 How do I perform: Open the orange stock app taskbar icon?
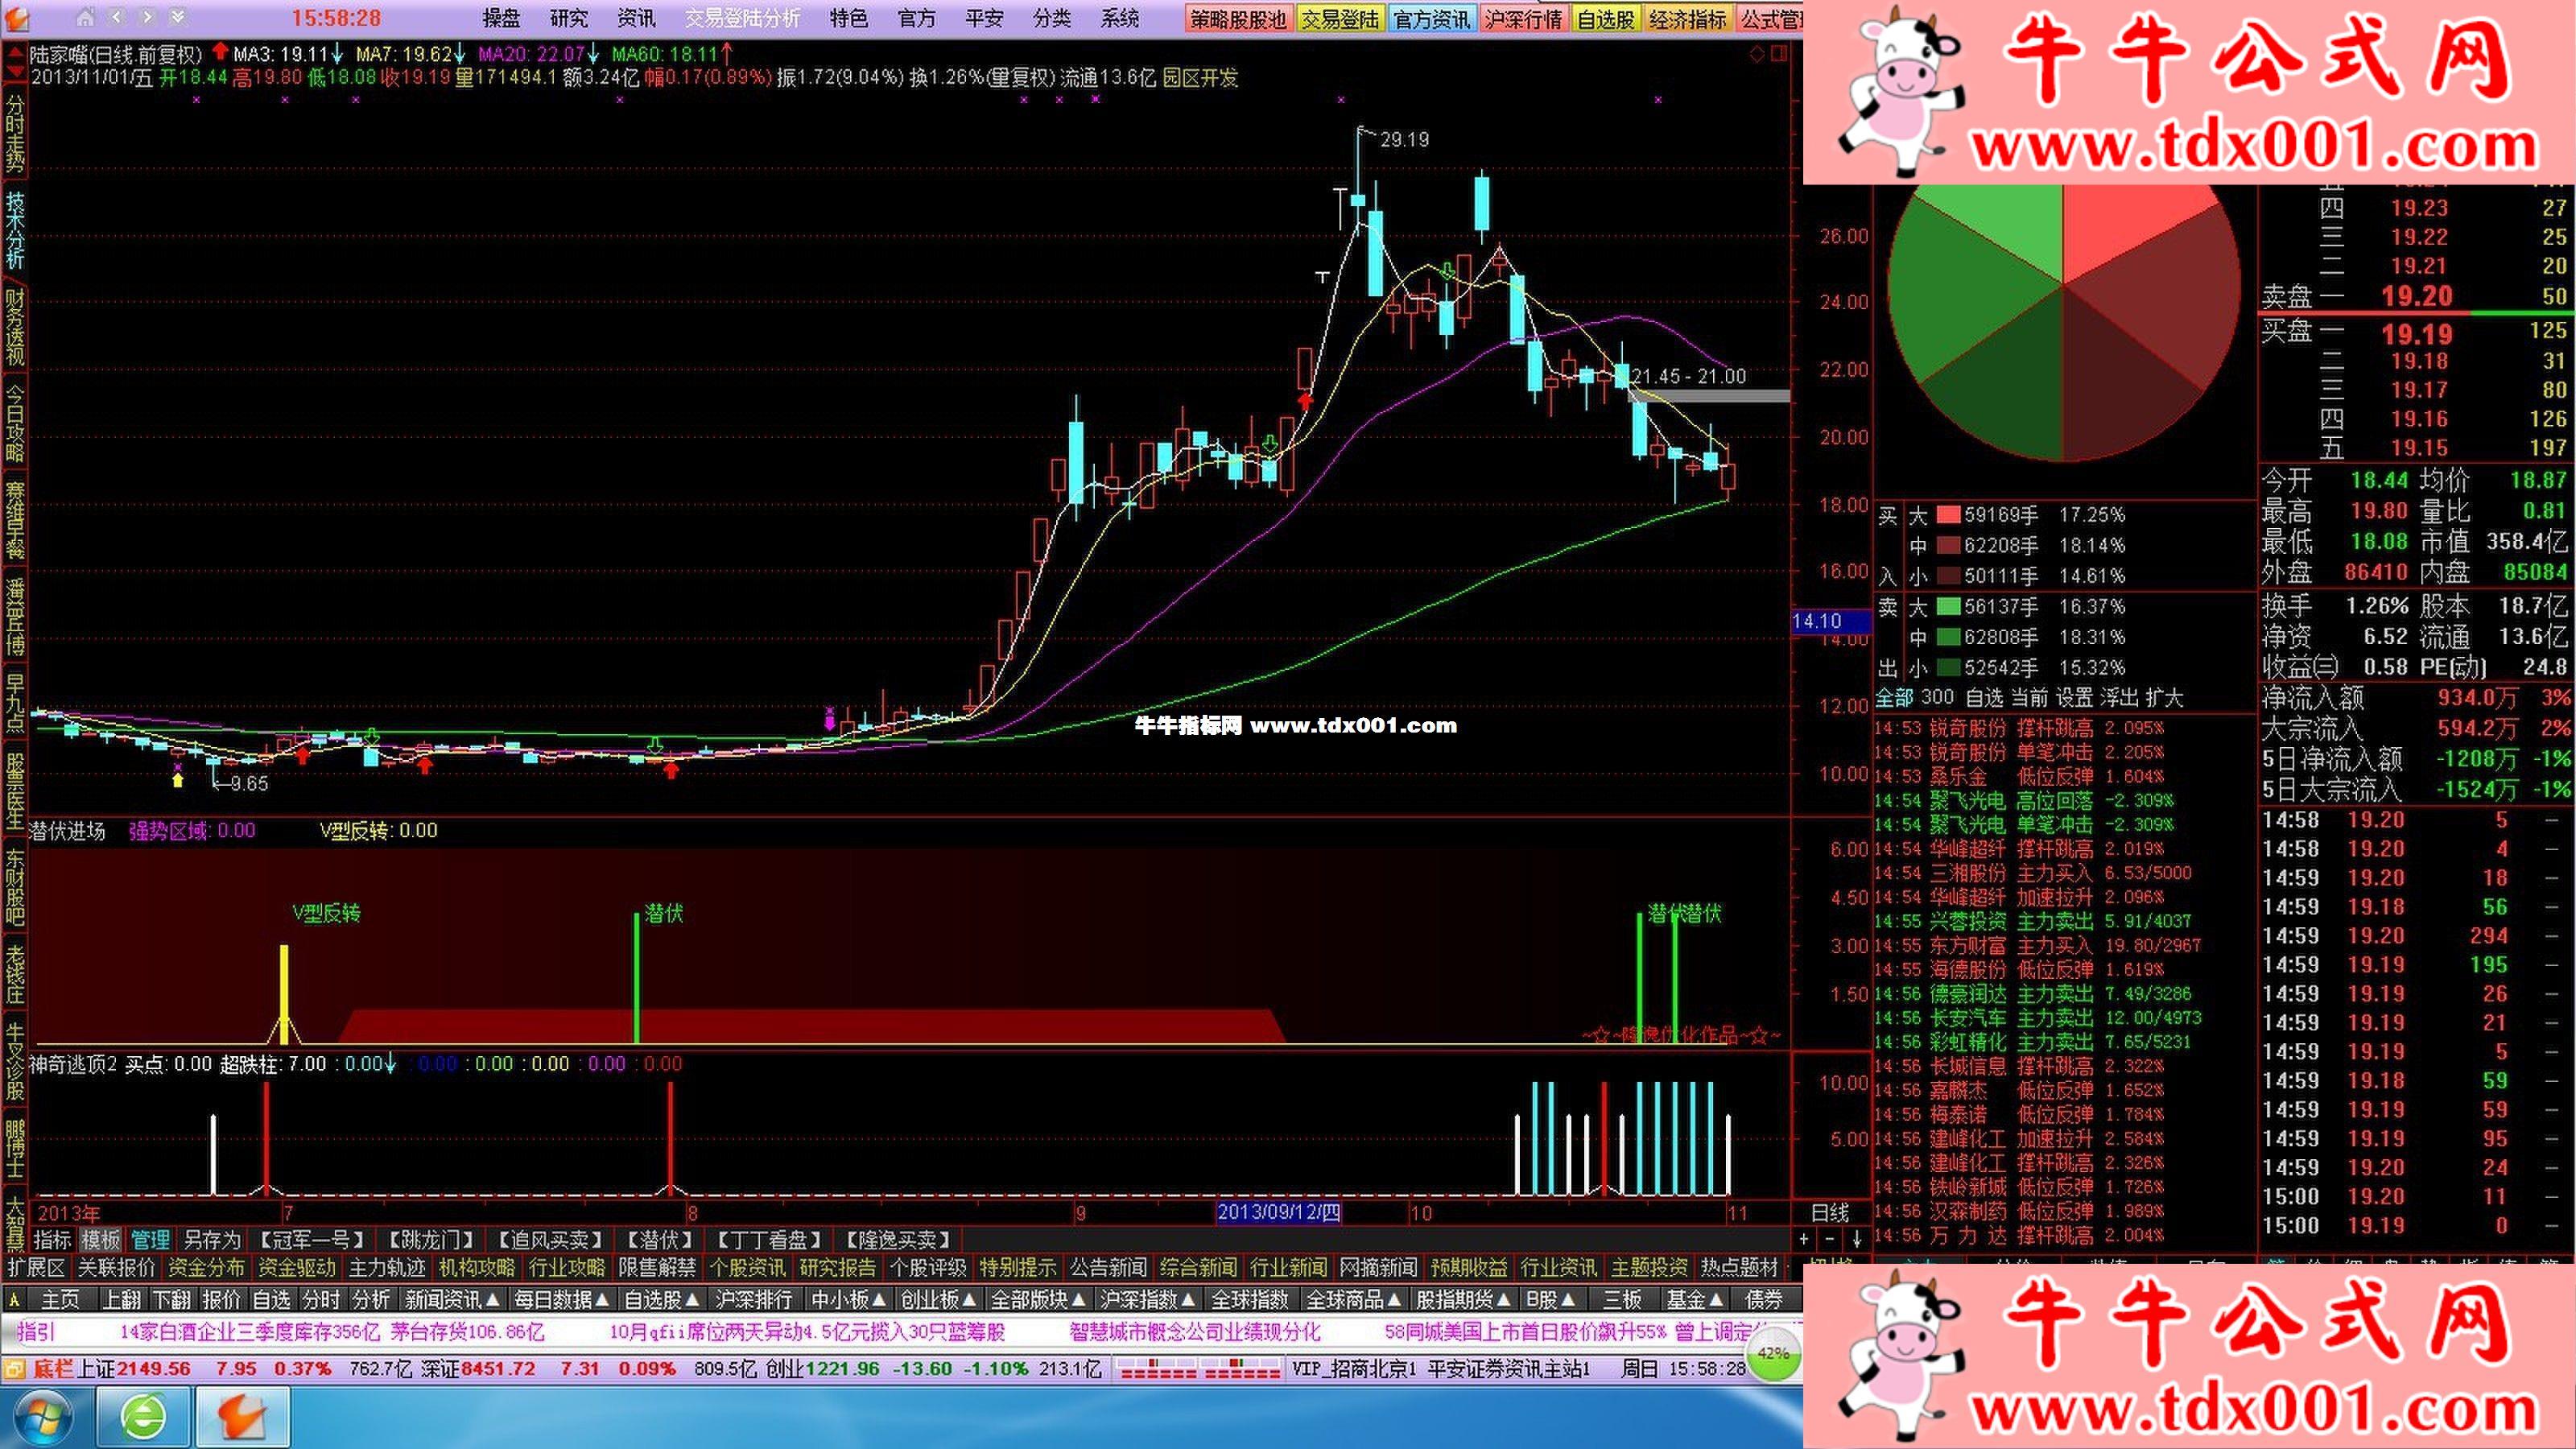tap(242, 1418)
